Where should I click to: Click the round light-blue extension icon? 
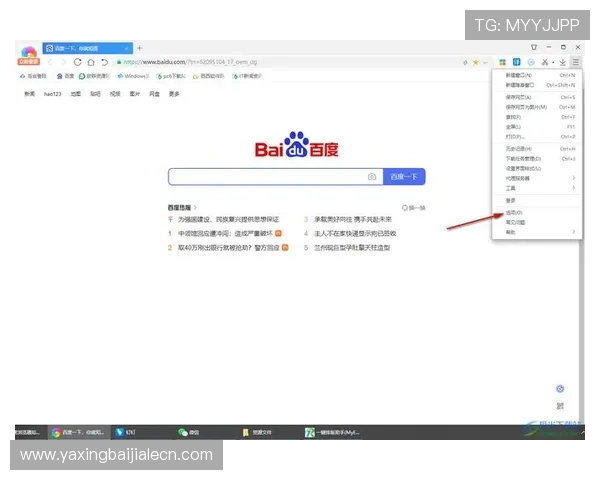(x=531, y=62)
